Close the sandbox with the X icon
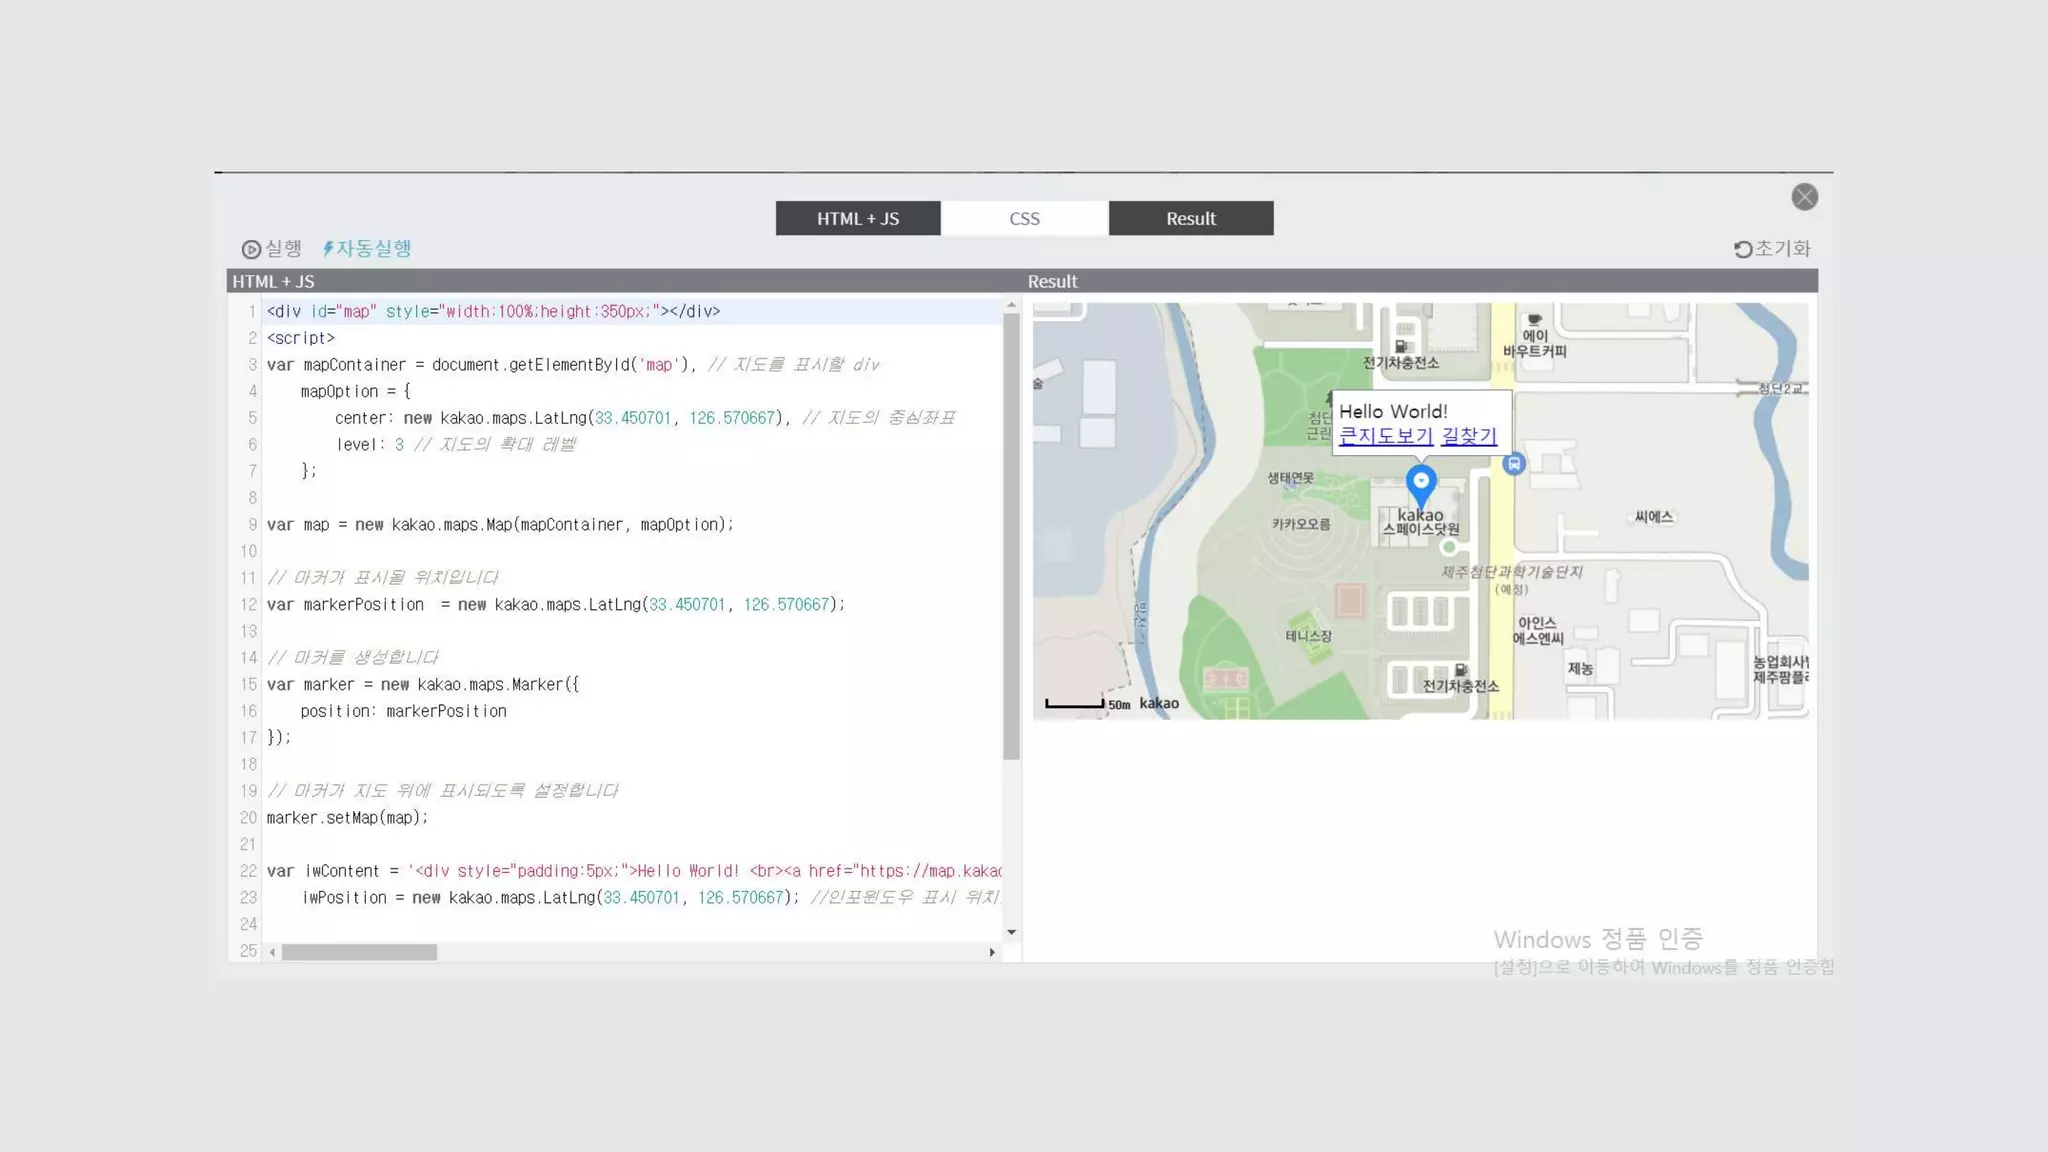 pyautogui.click(x=1804, y=197)
